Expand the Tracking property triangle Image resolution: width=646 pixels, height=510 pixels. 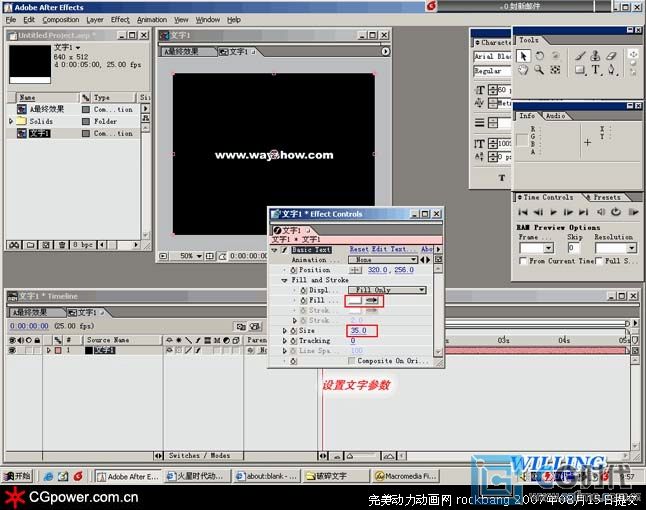tap(284, 341)
